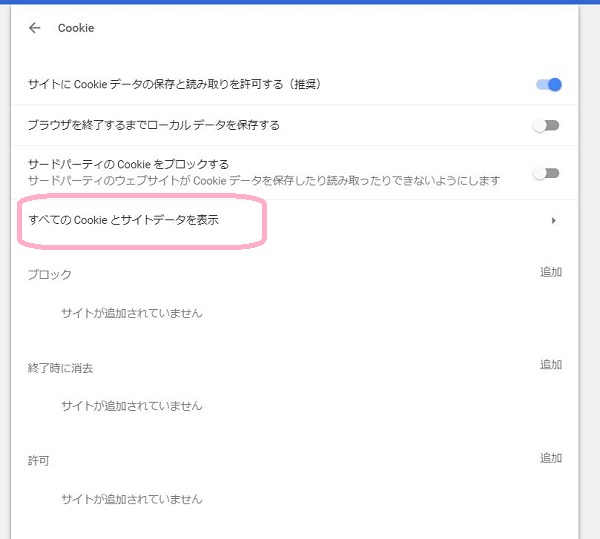Viewport: 600px width, 539px height.
Task: Click 追加 next to 終了時に消去 section
Action: coord(551,365)
